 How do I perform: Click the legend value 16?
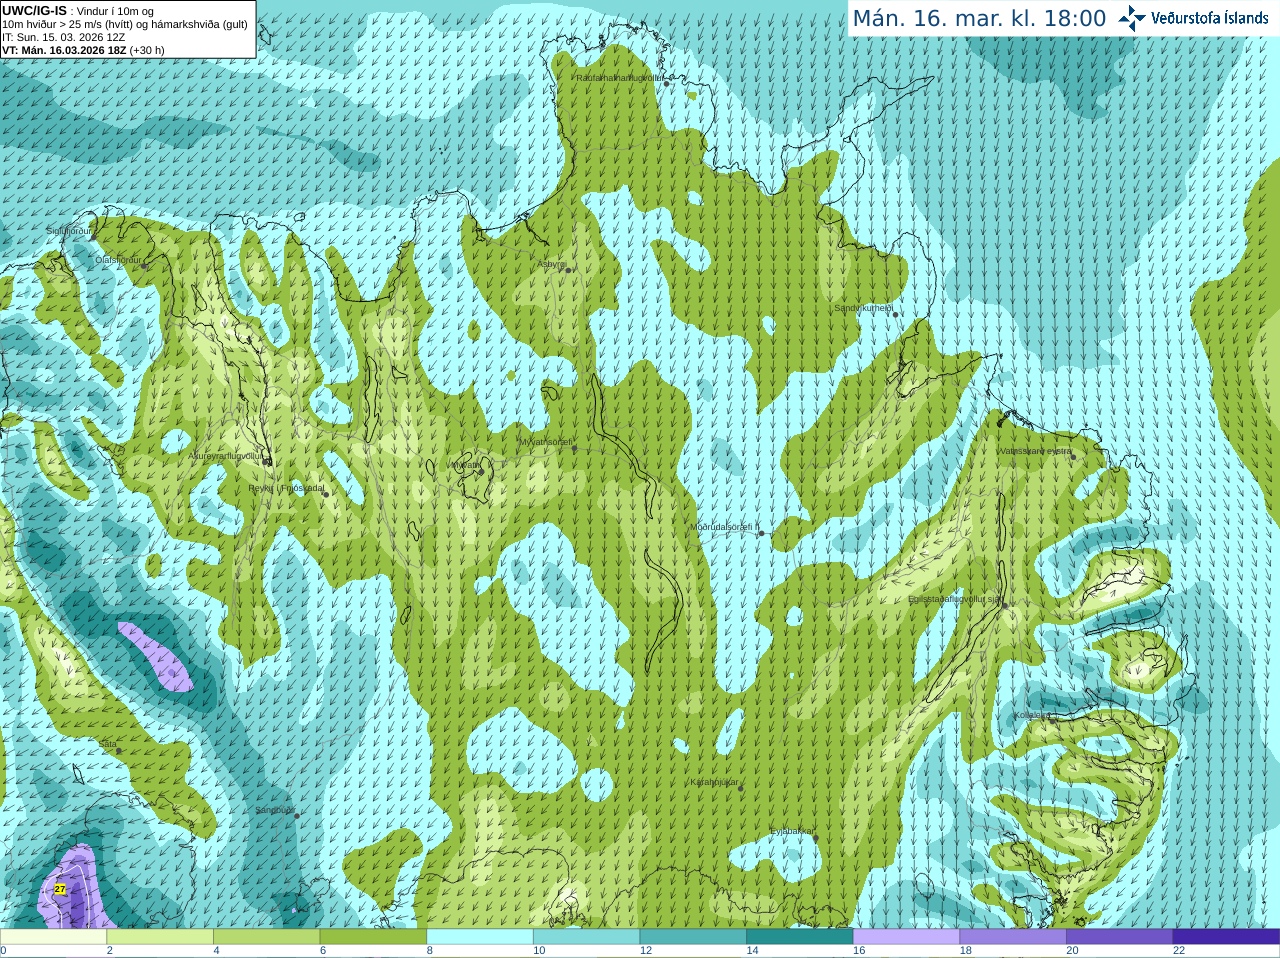click(x=859, y=951)
